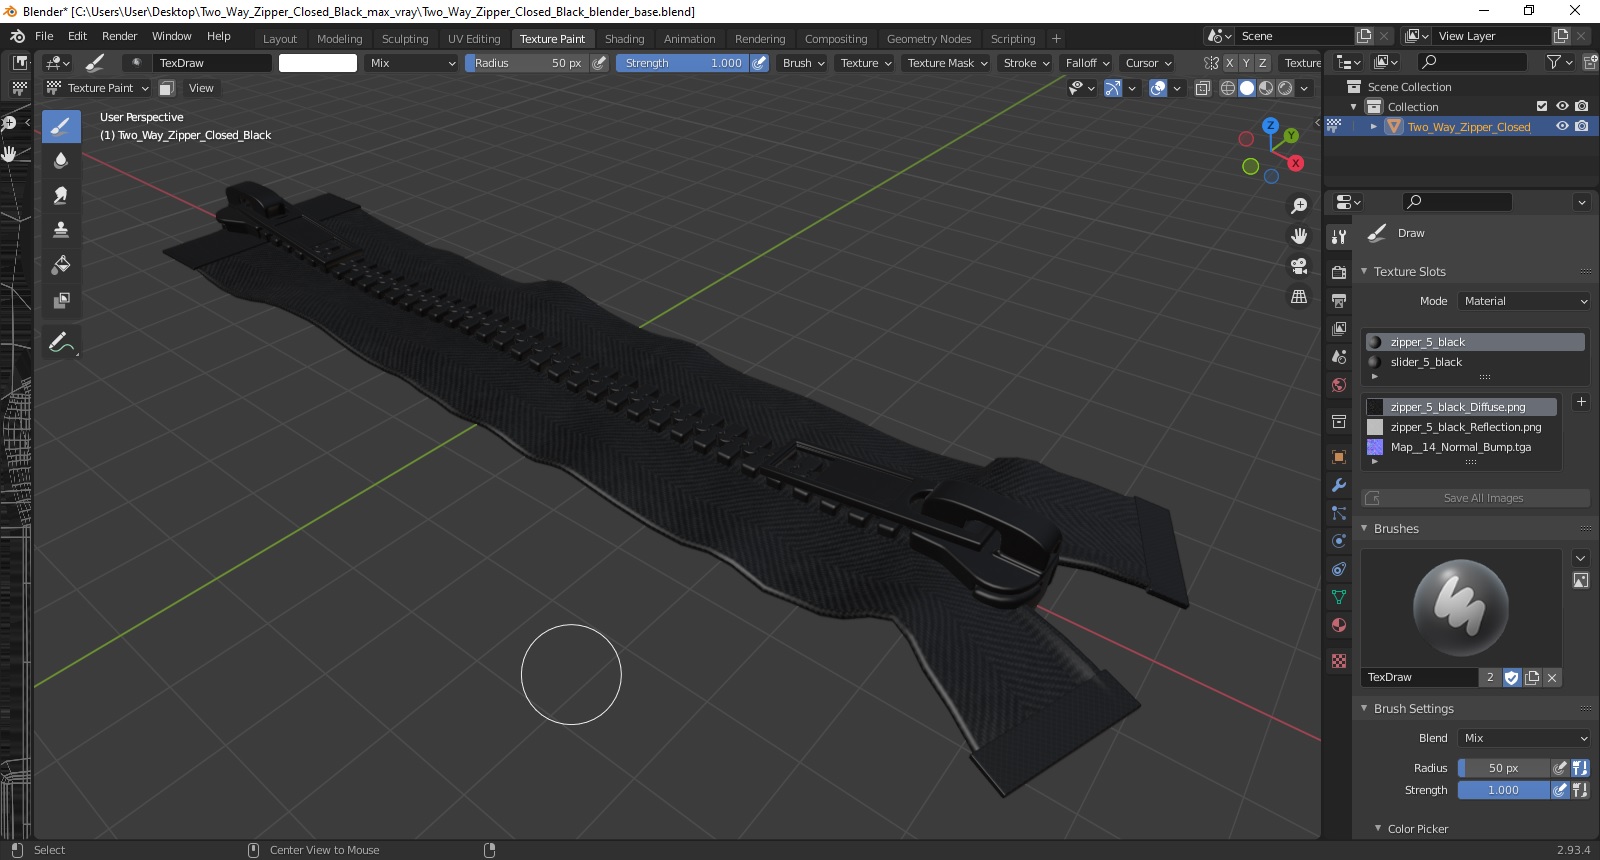
Task: Open Texture Slots Mode Material dropdown
Action: [1523, 301]
